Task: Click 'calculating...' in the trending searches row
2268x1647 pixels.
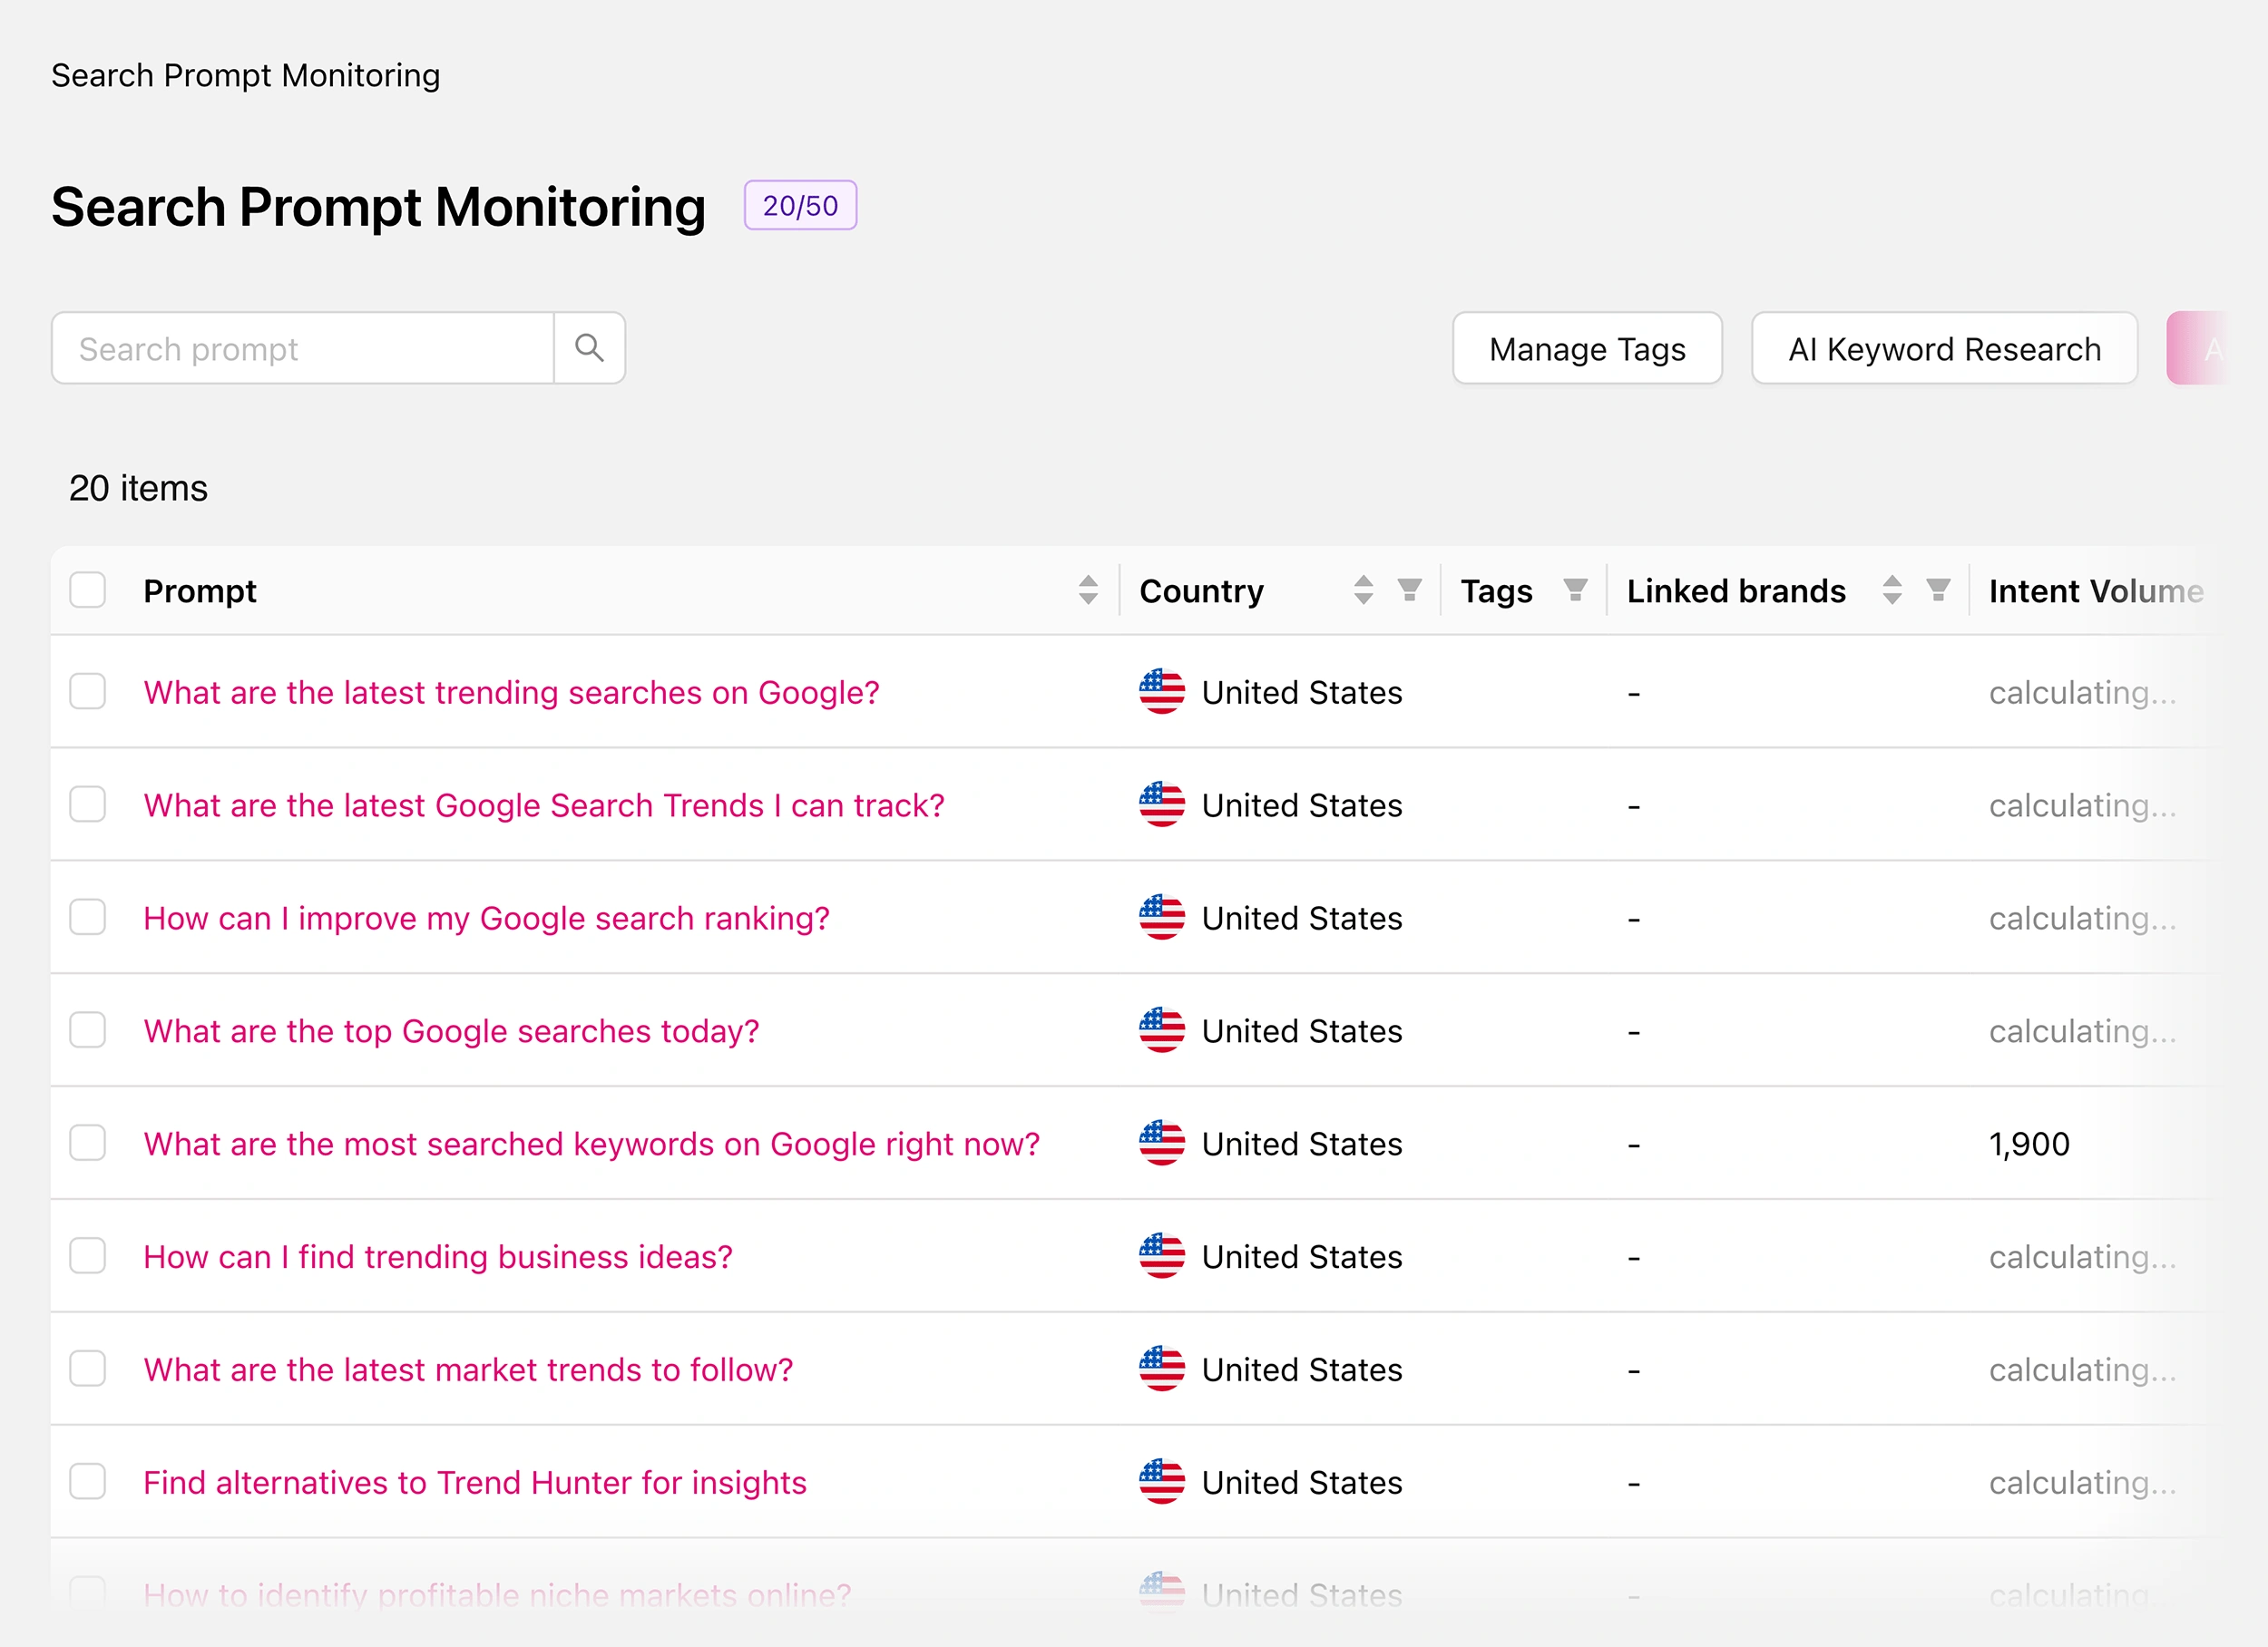Action: [x=2082, y=692]
